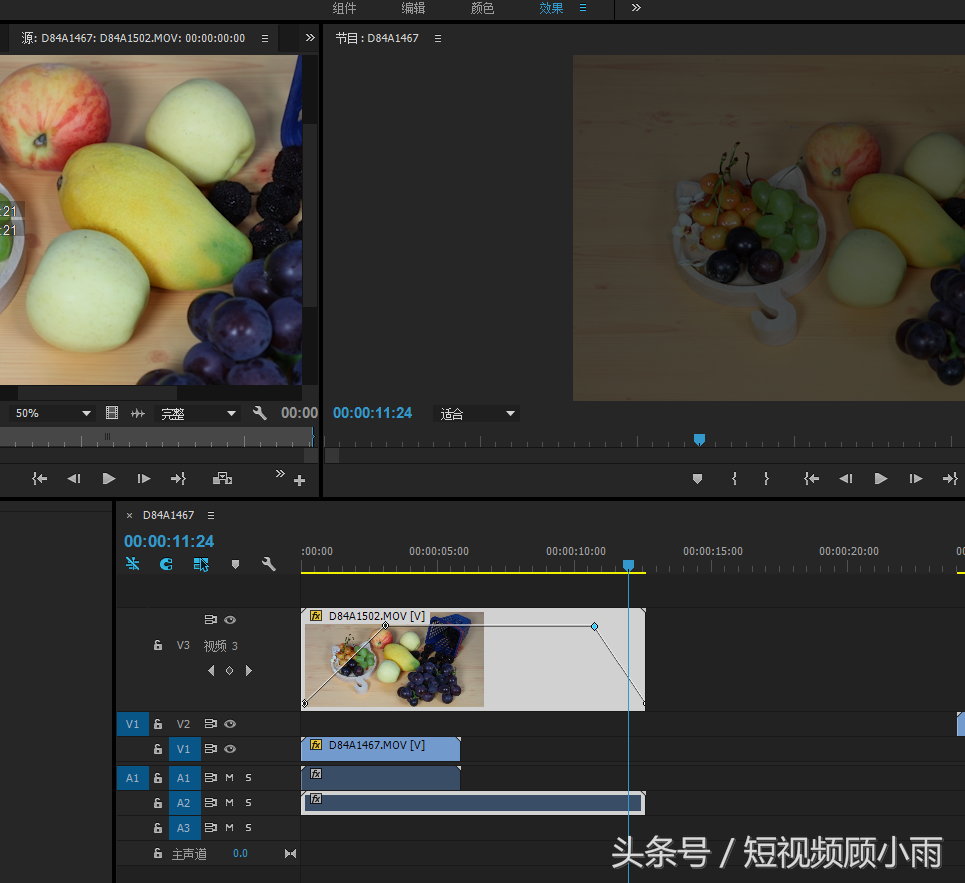Switch to the 颜色 workspace tab

point(482,8)
